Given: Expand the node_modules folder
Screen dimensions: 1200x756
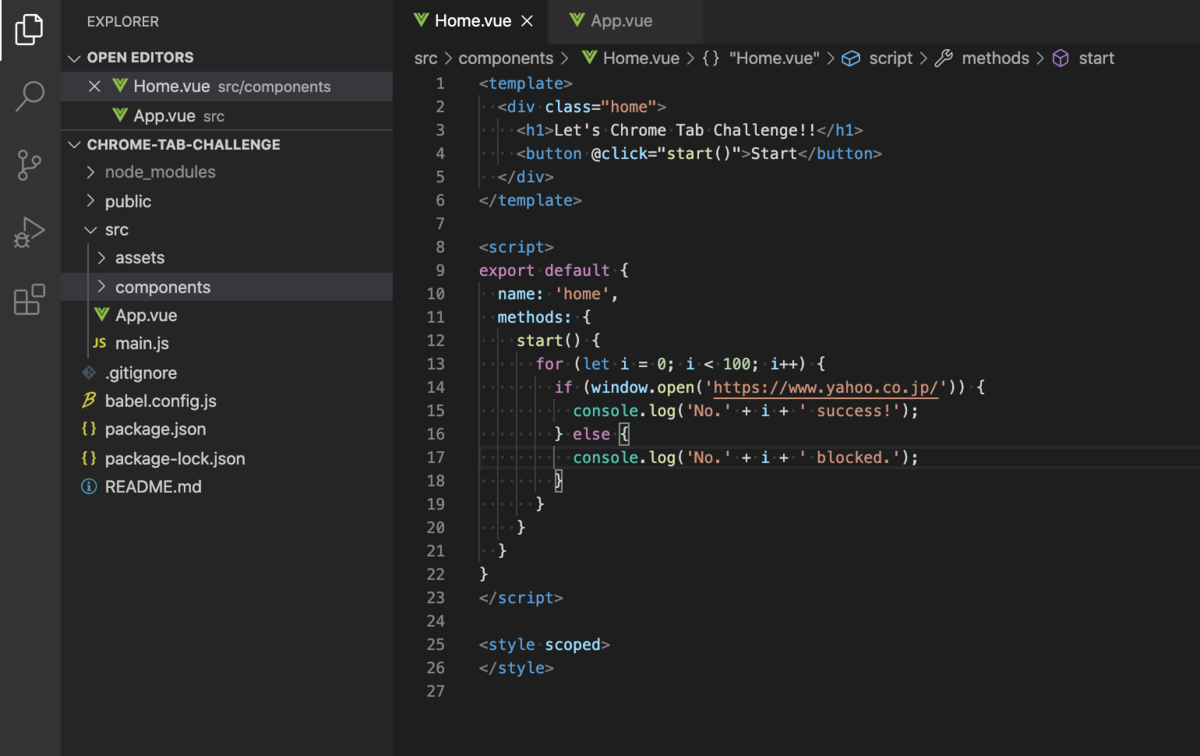Looking at the screenshot, I should click(227, 172).
